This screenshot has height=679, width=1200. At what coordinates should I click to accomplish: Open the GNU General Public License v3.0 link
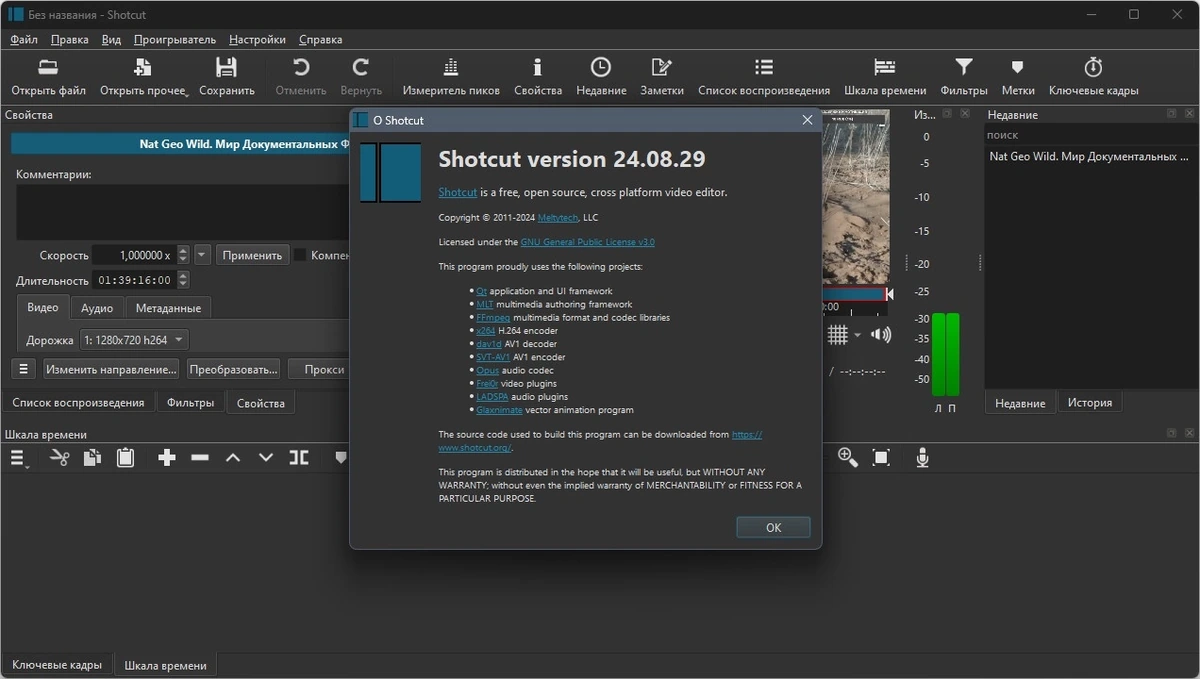pos(587,242)
